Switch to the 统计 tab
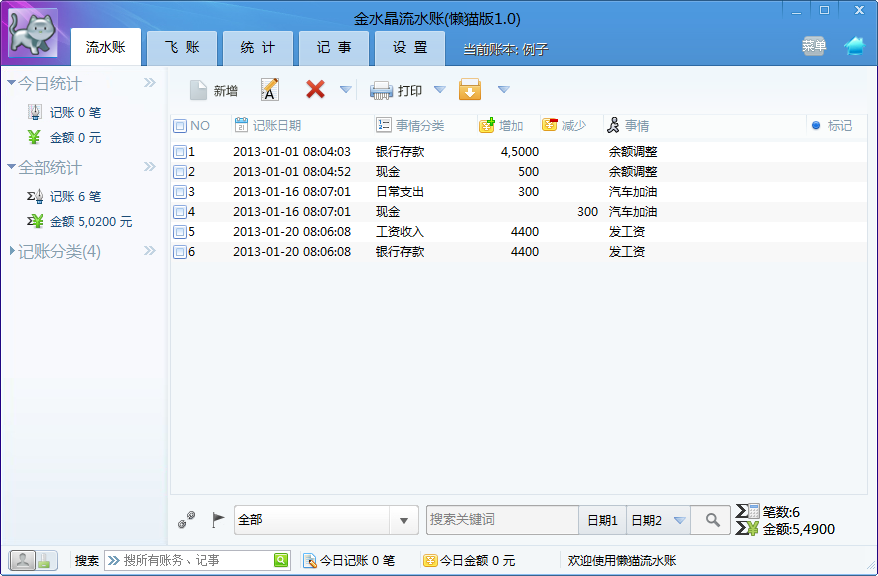This screenshot has height=576, width=878. [258, 48]
